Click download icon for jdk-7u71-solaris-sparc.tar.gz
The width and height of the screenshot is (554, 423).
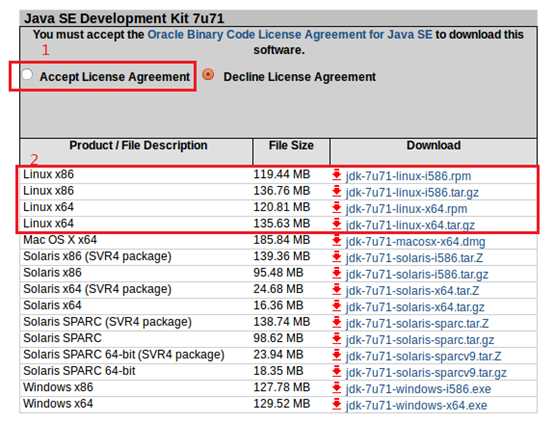point(336,339)
